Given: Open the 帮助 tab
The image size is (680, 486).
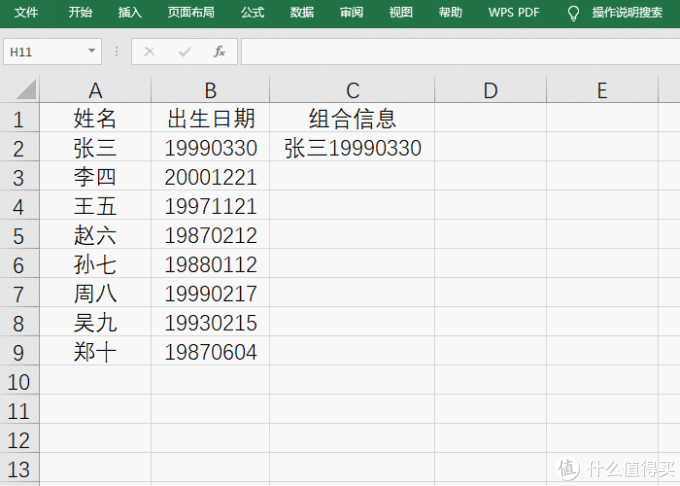Looking at the screenshot, I should pos(450,13).
